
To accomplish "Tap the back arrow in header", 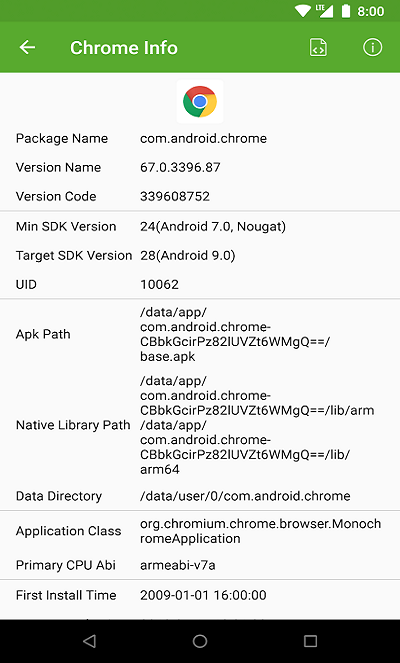I will pyautogui.click(x=27, y=47).
